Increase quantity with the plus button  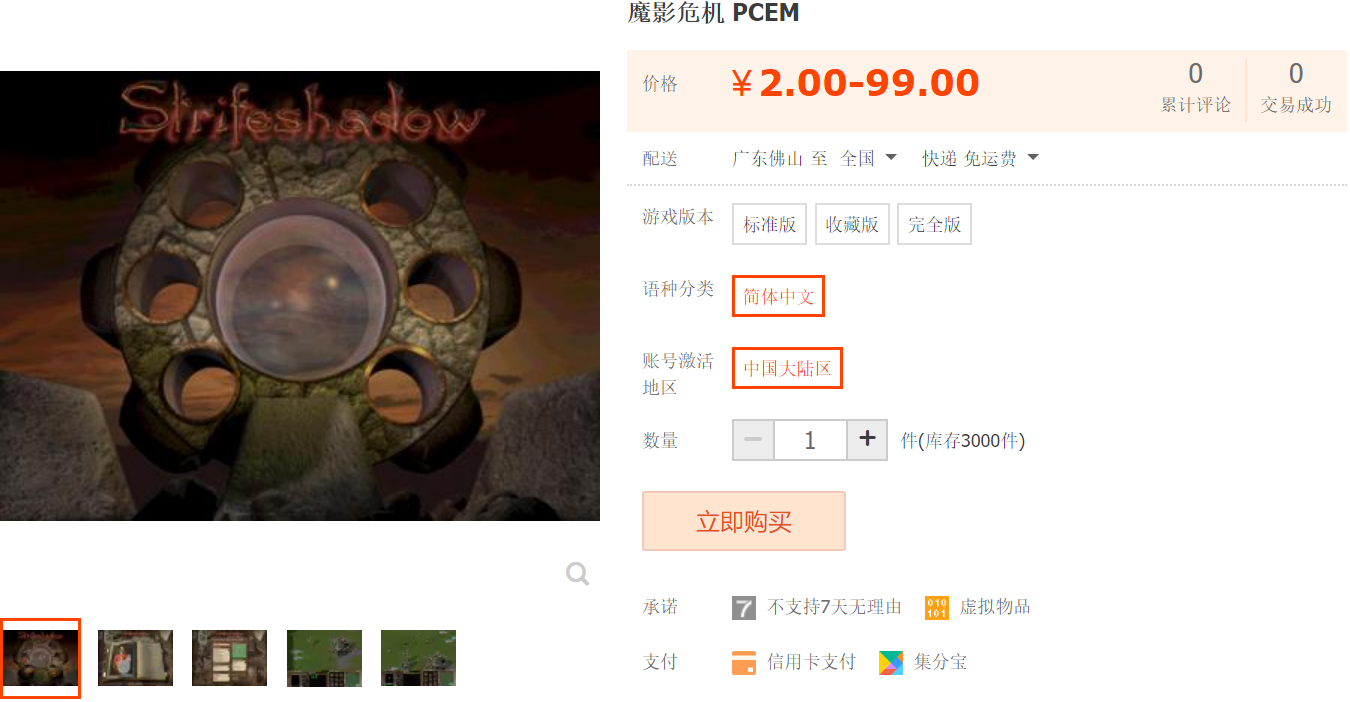(867, 440)
